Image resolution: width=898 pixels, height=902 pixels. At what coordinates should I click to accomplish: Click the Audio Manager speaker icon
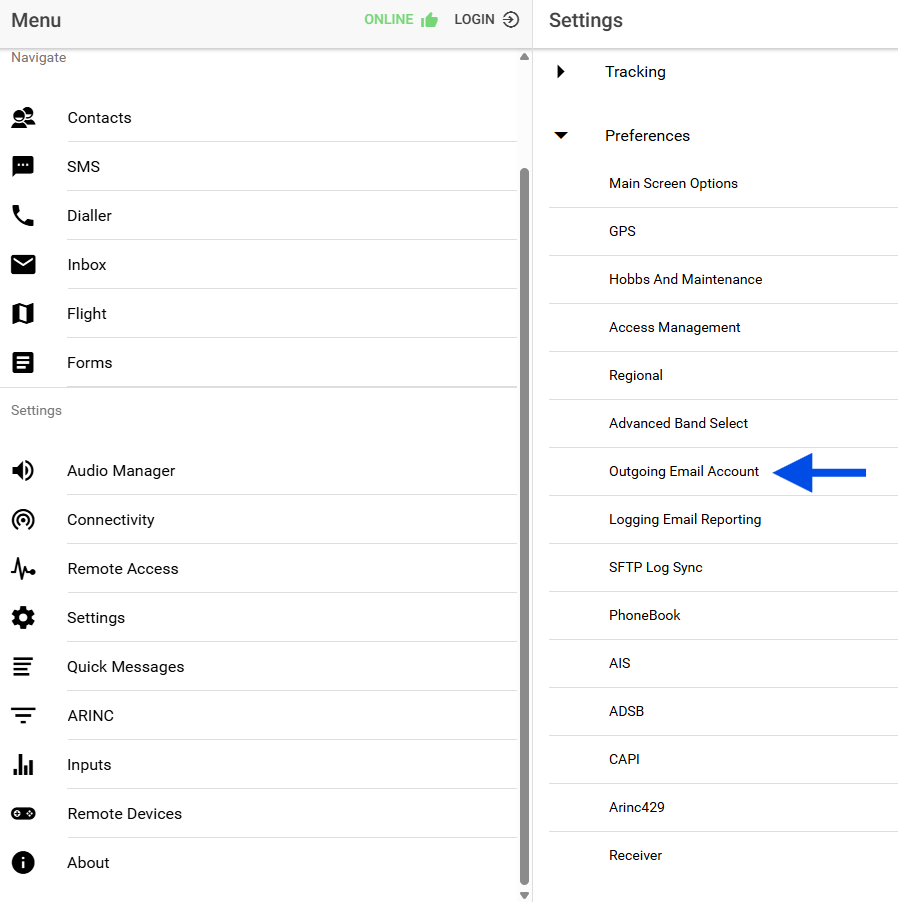[x=23, y=471]
